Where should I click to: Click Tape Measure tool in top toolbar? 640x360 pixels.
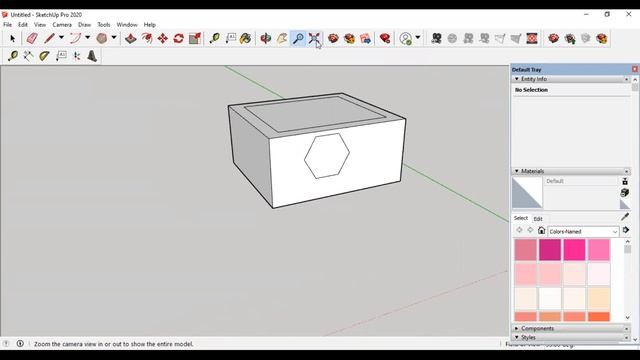click(214, 38)
